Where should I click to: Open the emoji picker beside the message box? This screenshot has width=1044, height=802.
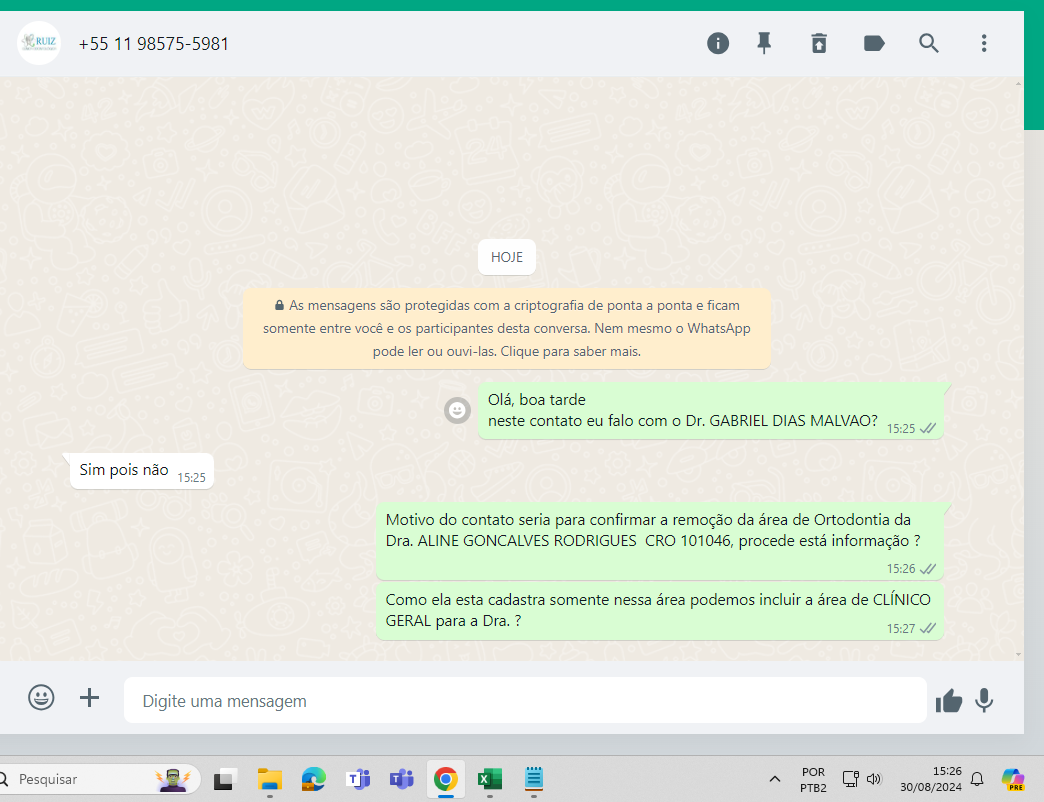coord(41,698)
